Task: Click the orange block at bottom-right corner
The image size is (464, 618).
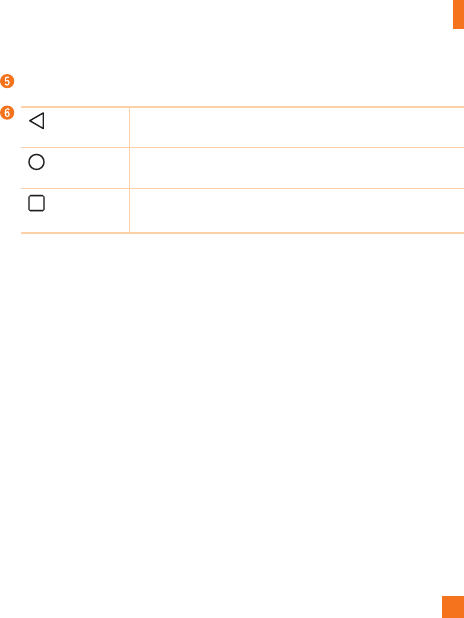Action: tap(453, 607)
